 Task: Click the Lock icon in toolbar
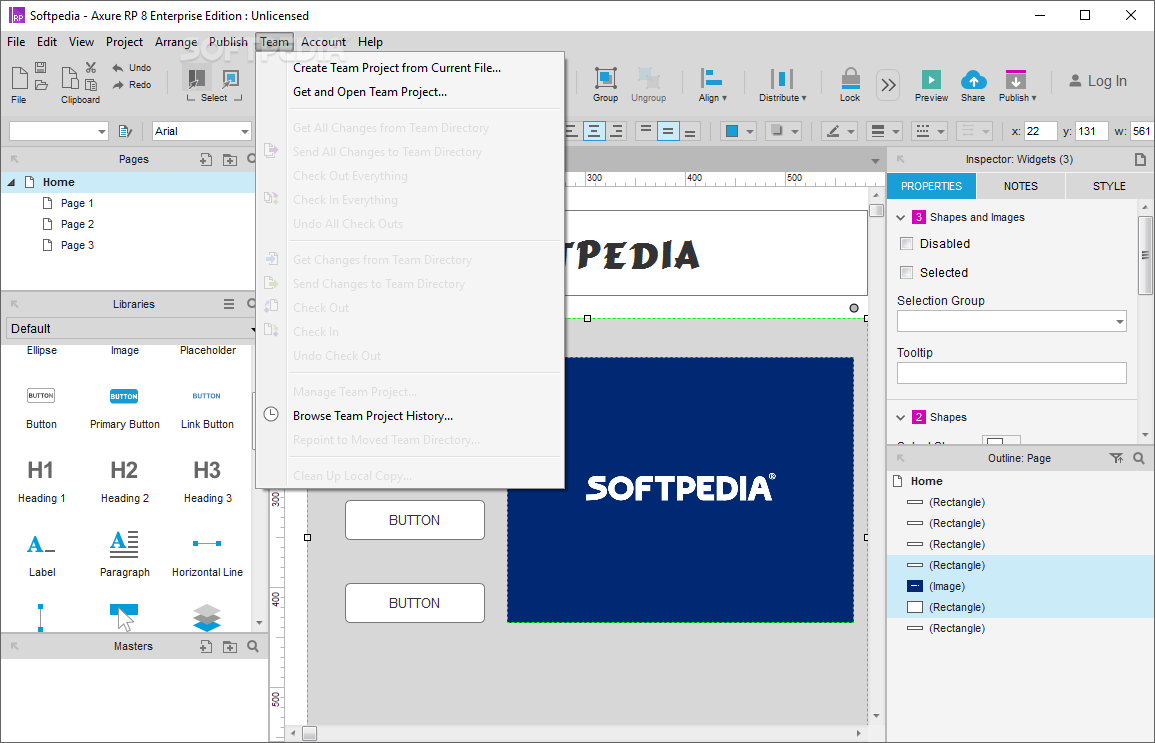tap(850, 78)
